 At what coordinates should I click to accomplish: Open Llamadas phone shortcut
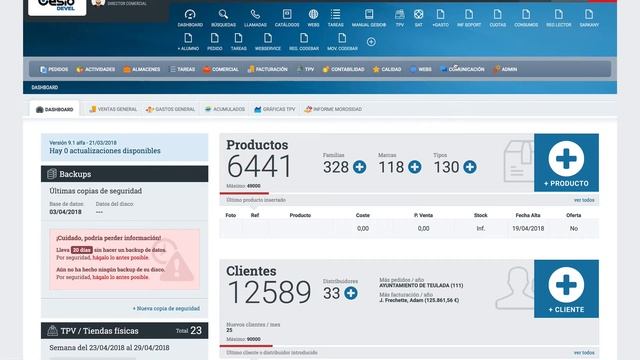pos(255,18)
